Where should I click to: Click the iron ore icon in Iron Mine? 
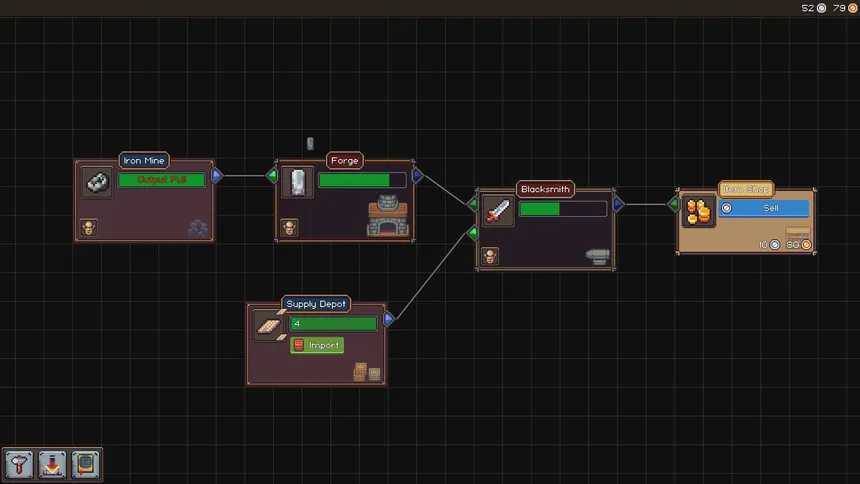coord(97,182)
